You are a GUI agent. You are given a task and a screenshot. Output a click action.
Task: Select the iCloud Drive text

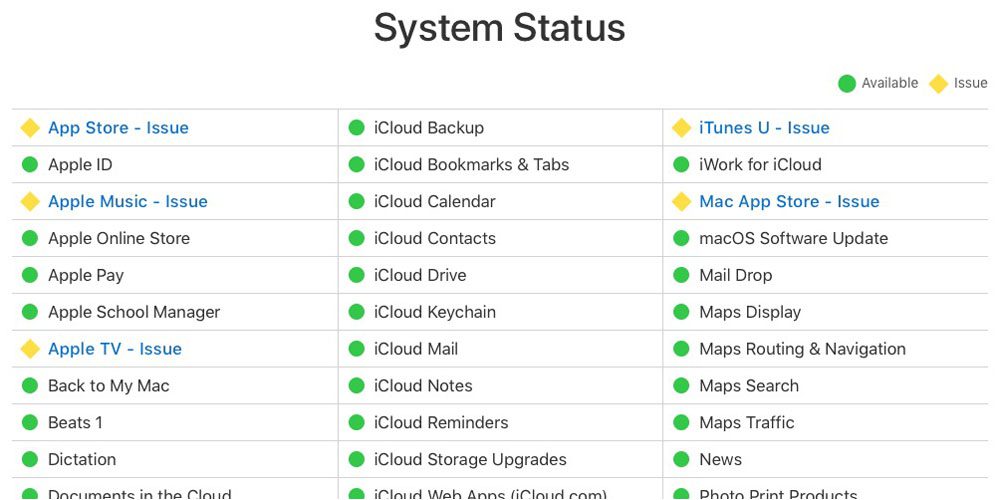coord(420,275)
